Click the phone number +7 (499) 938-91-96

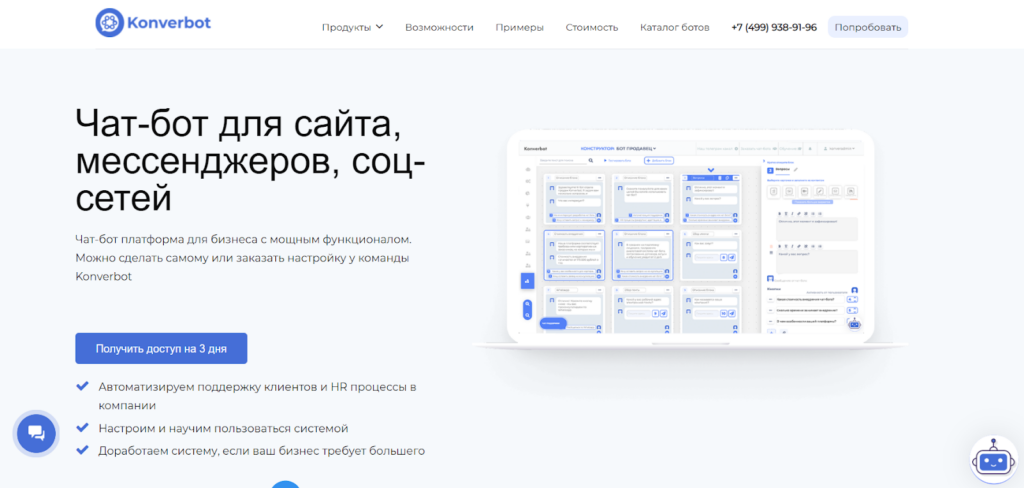773,27
